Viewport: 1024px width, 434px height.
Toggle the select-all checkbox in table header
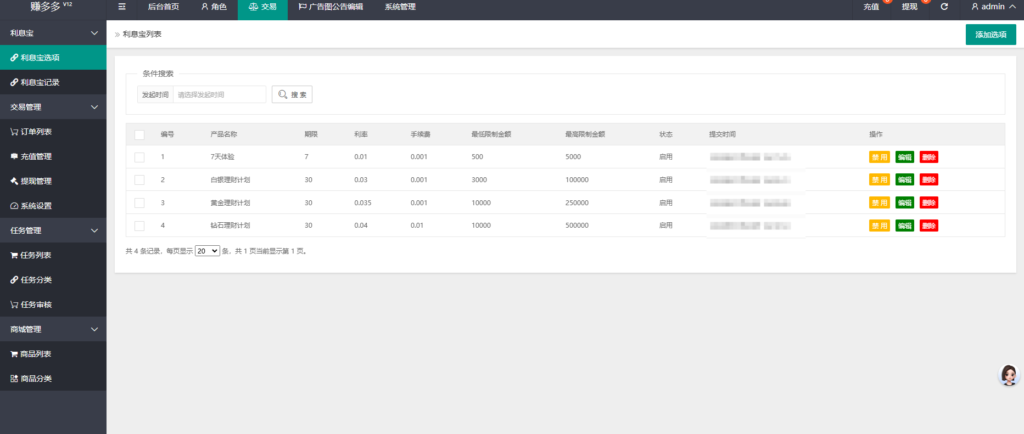139,134
